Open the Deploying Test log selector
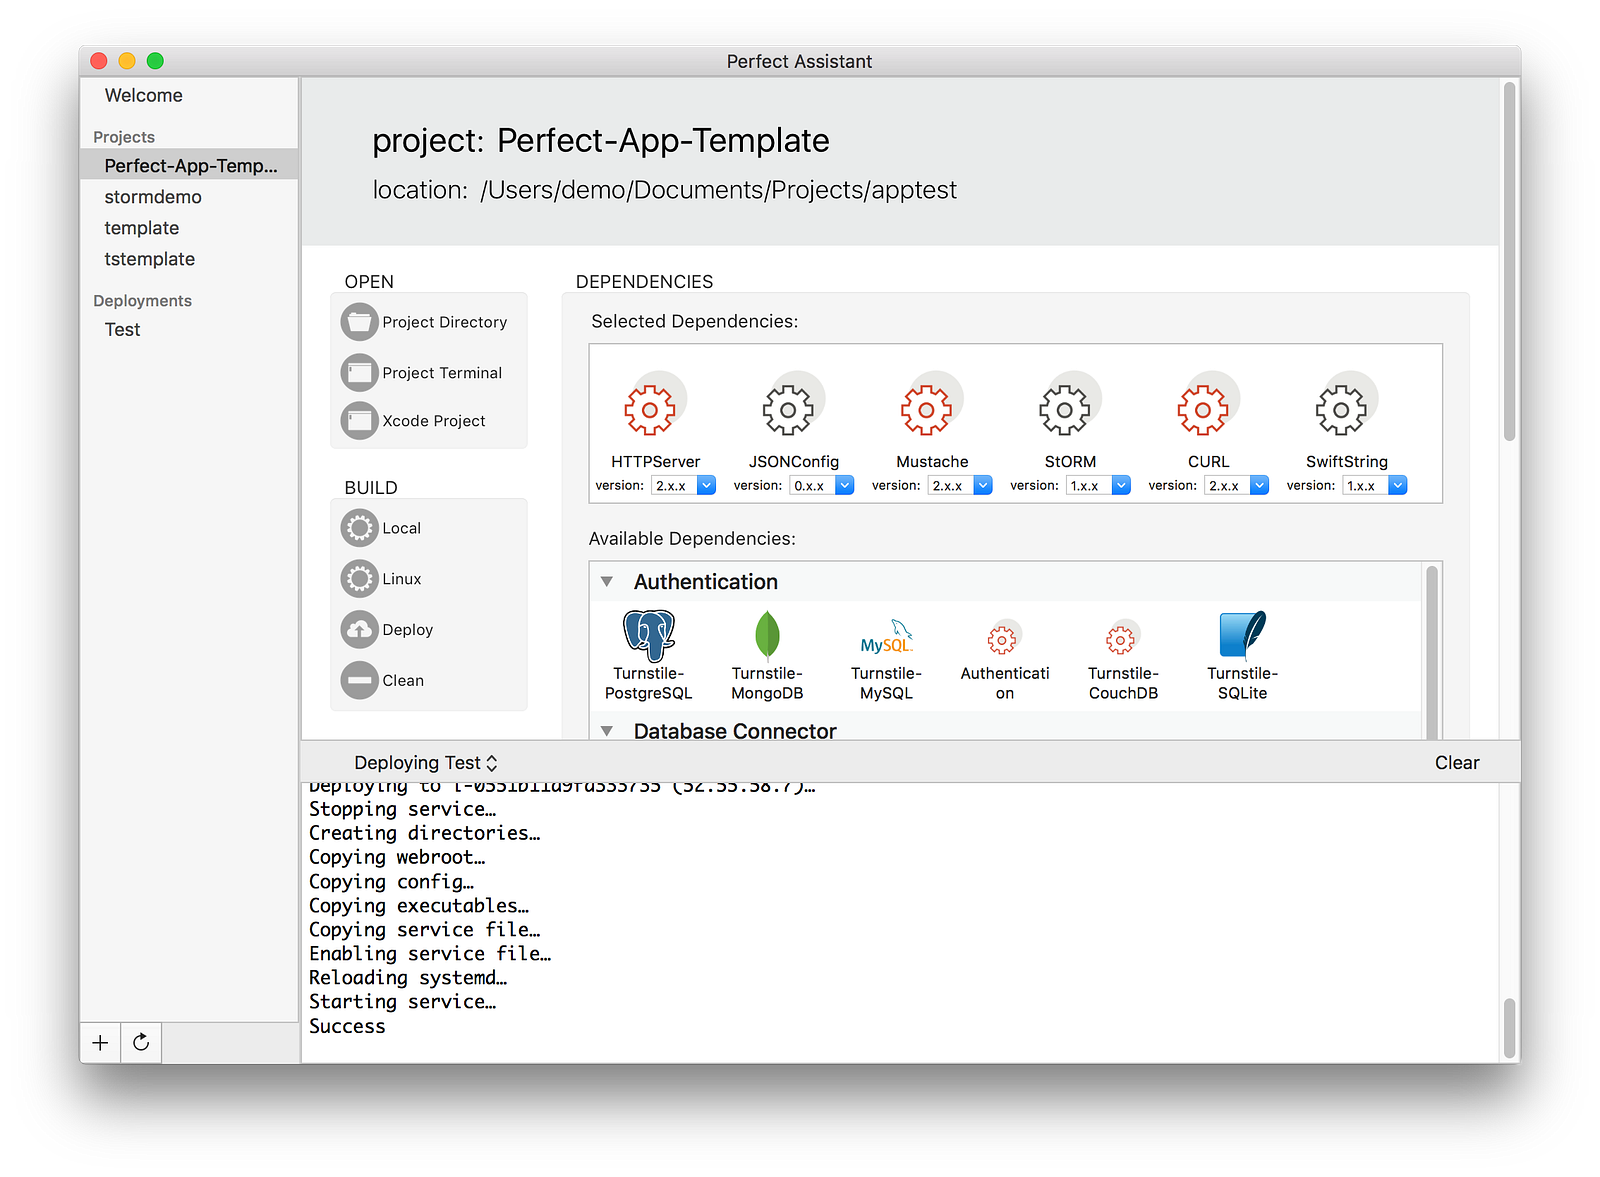This screenshot has height=1177, width=1600. 426,763
